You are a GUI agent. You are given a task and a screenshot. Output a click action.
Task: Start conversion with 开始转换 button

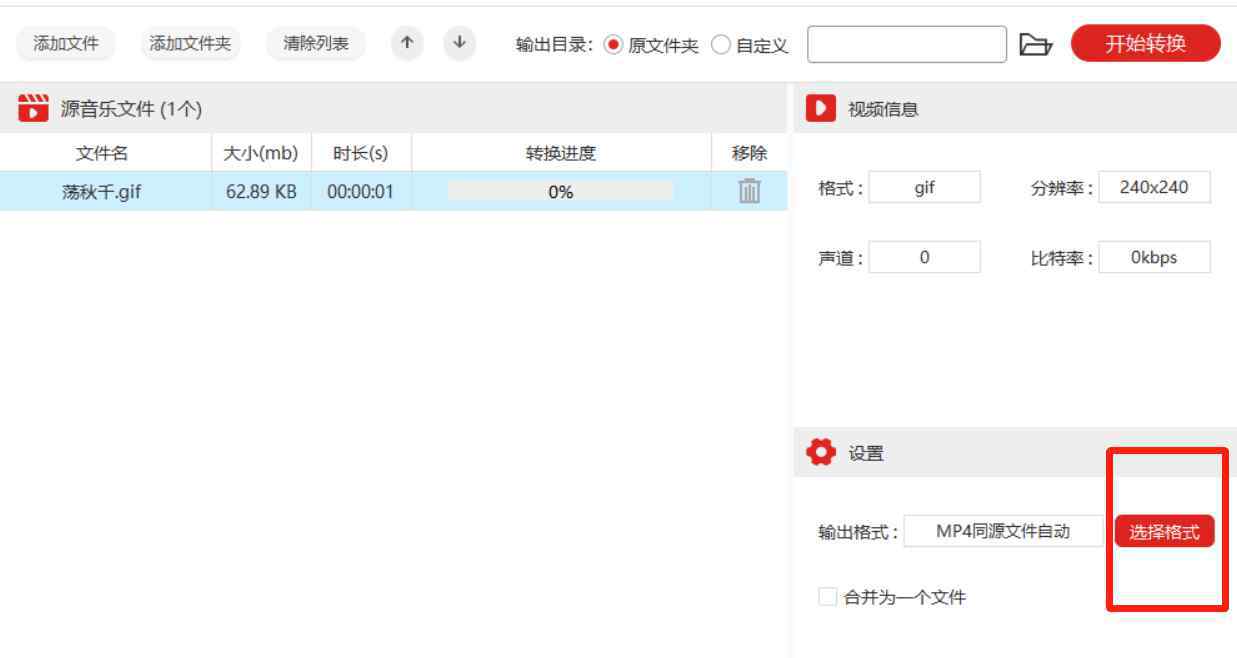1145,44
